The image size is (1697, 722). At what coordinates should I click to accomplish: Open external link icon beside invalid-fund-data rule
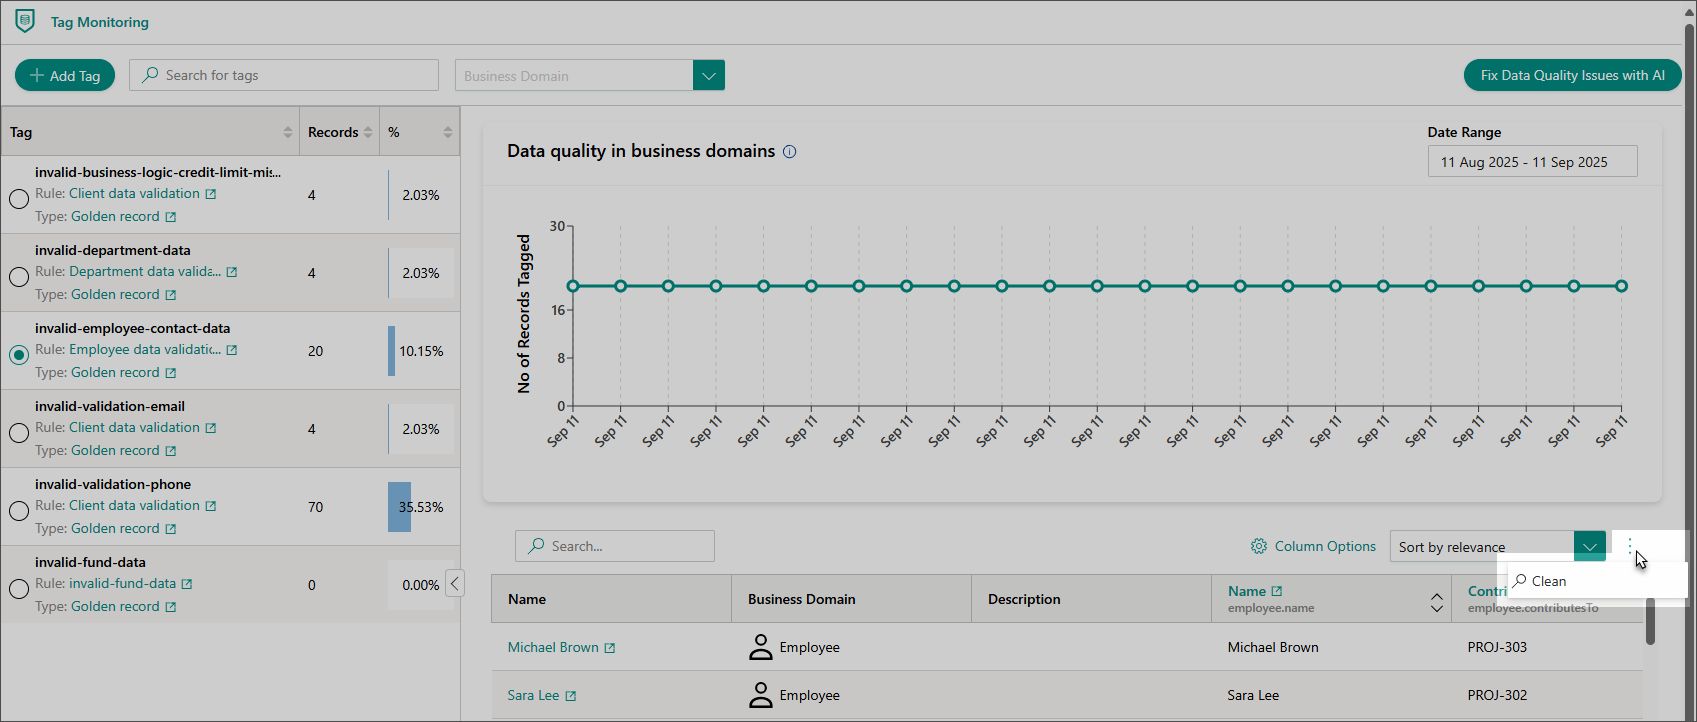[x=187, y=584]
